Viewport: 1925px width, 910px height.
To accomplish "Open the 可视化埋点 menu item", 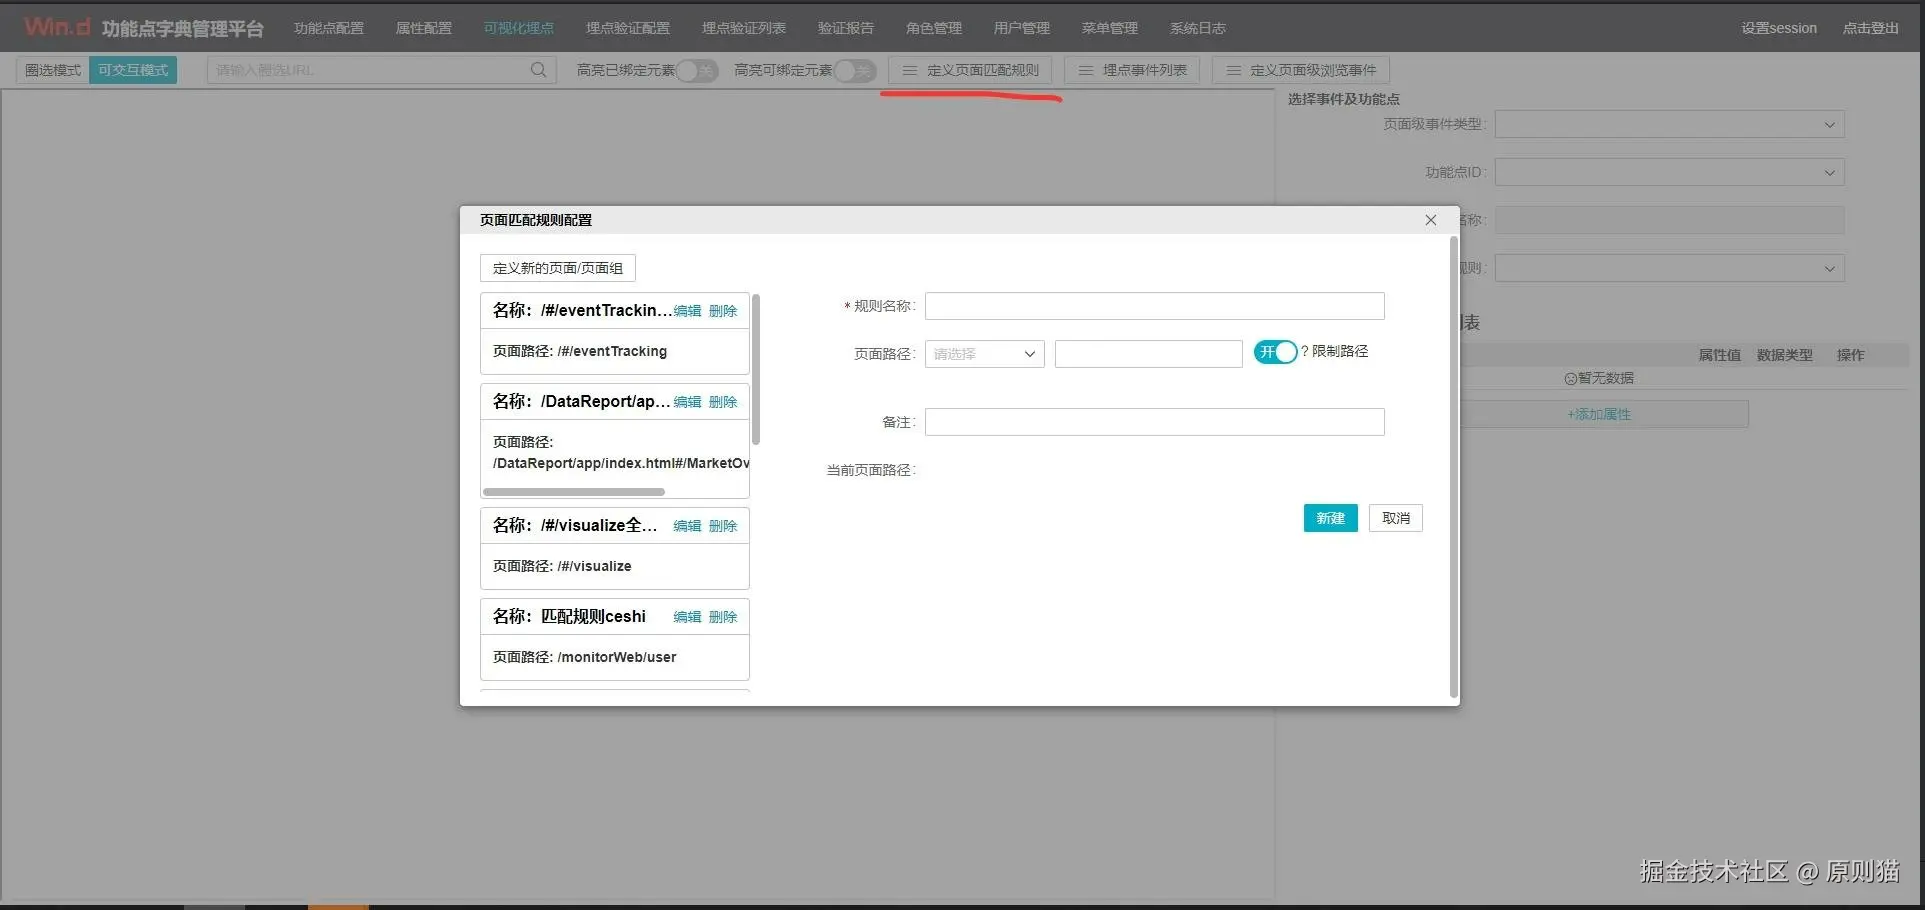I will tap(519, 28).
